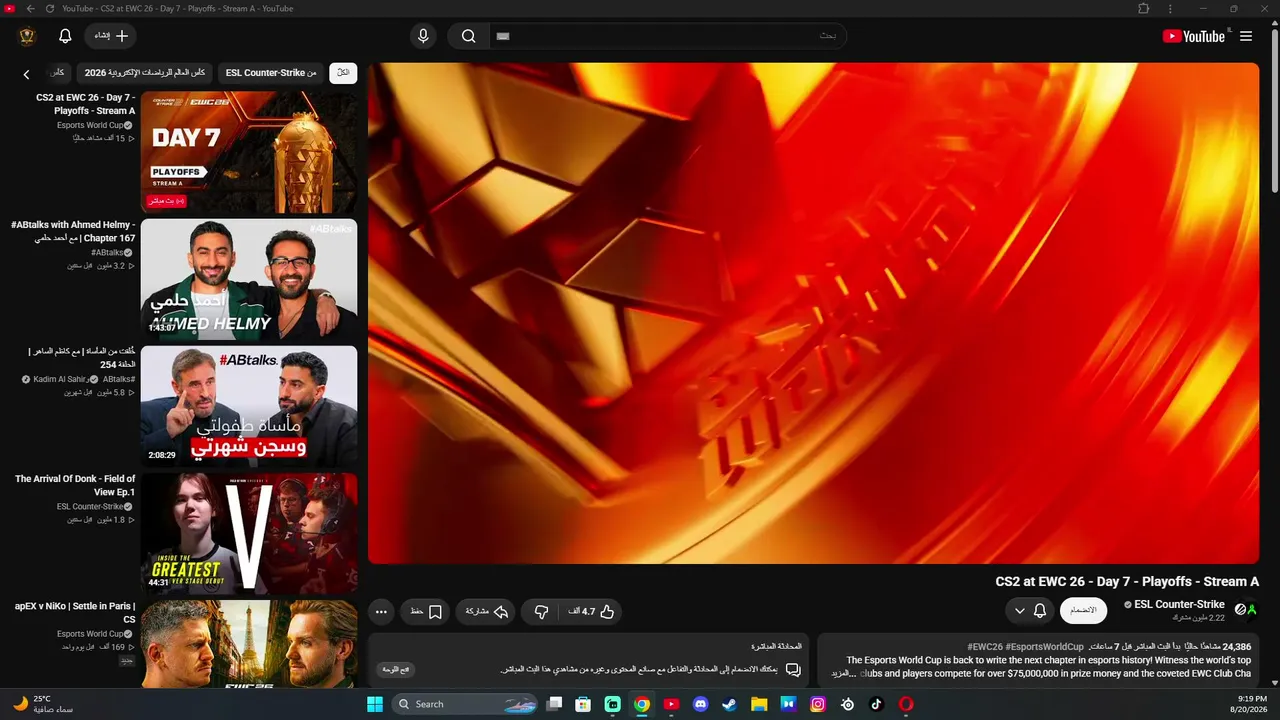The image size is (1280, 720).
Task: Launch Steam from the taskbar
Action: (x=729, y=704)
